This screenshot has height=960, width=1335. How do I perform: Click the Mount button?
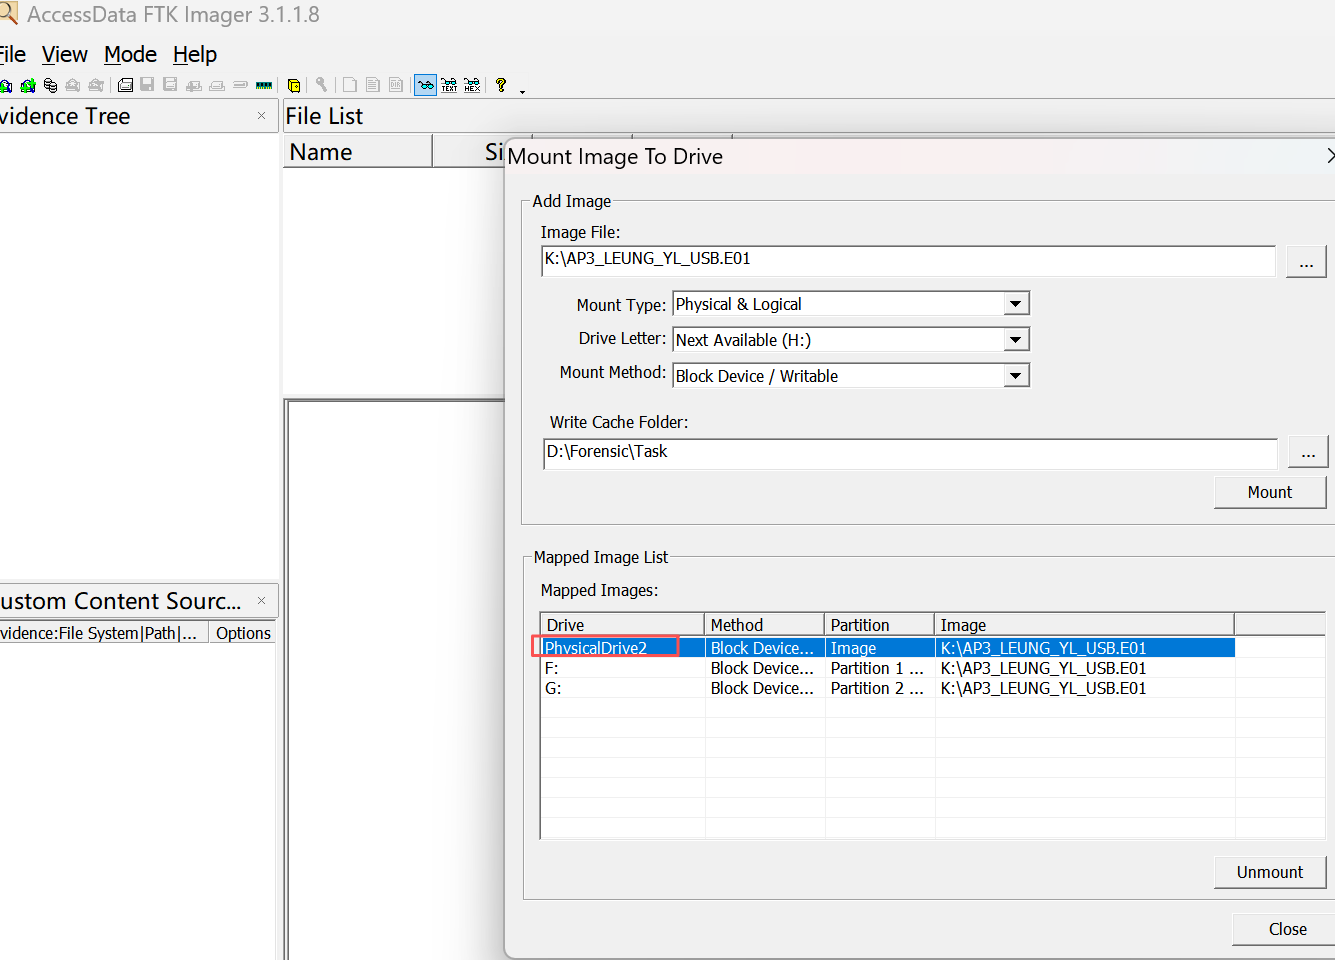click(1269, 492)
